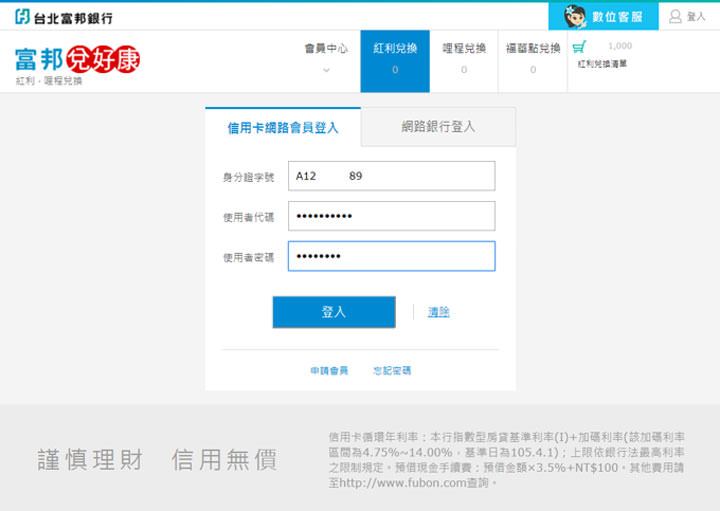The height and width of the screenshot is (511, 720).
Task: Click the 忘記密碼 forgot password link
Action: coord(392,371)
